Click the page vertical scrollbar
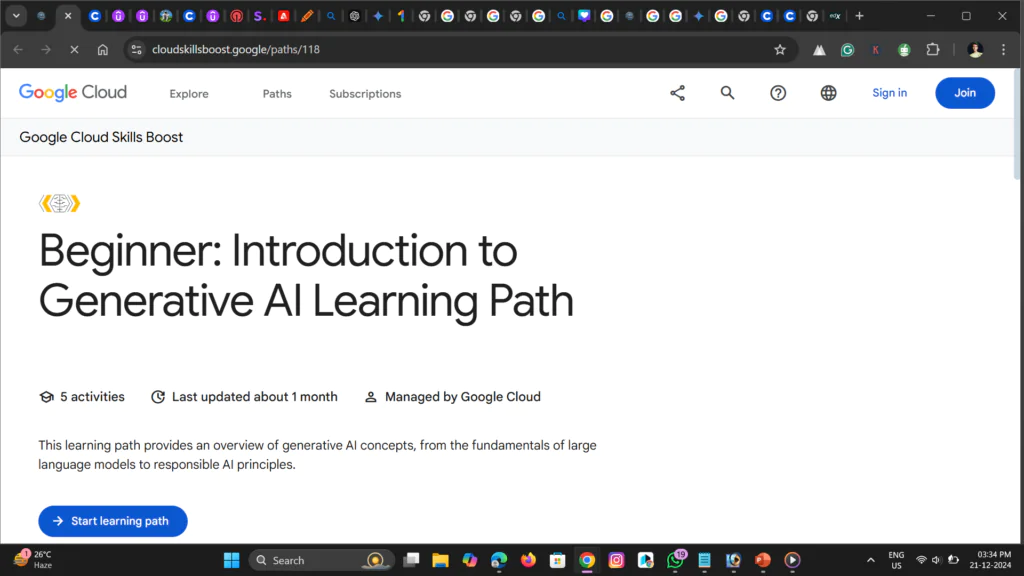1024x576 pixels. pos(1016,124)
